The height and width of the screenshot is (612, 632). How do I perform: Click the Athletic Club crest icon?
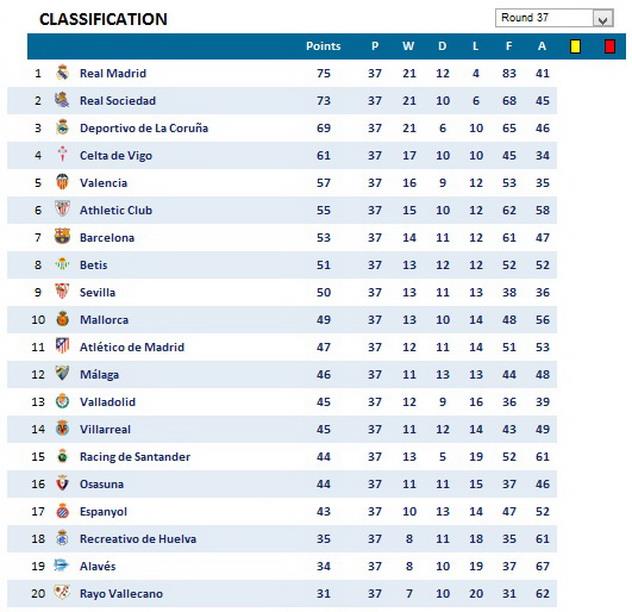pos(62,210)
